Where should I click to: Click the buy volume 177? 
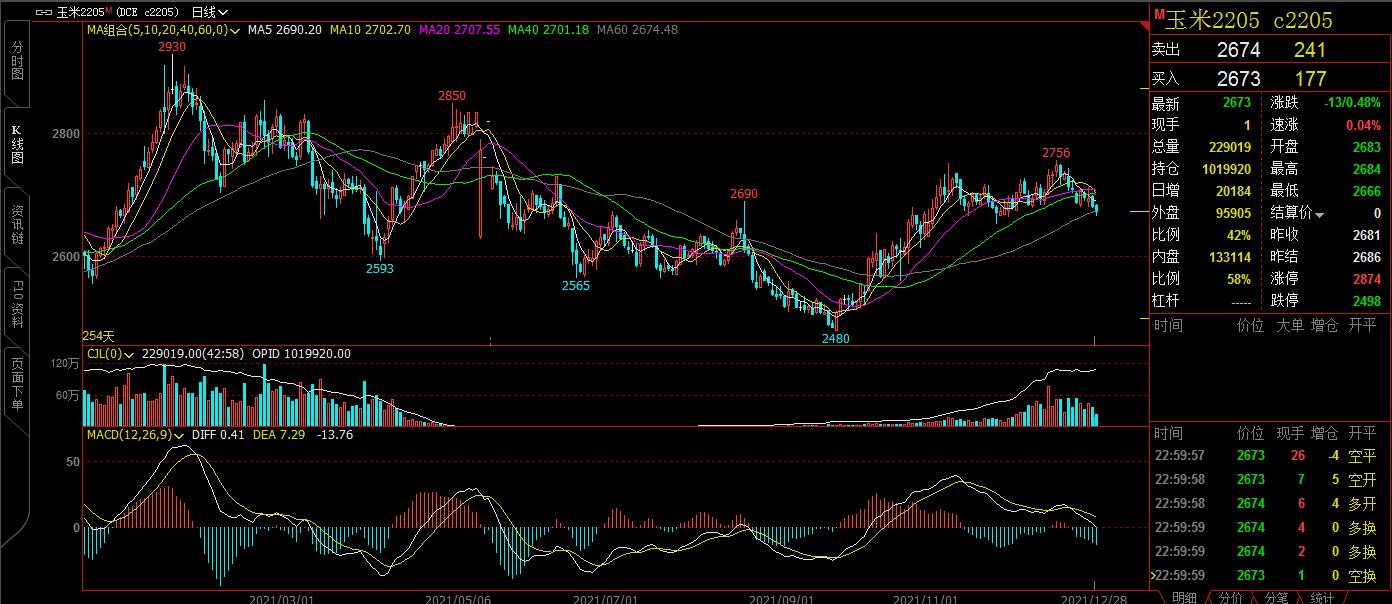[1310, 78]
